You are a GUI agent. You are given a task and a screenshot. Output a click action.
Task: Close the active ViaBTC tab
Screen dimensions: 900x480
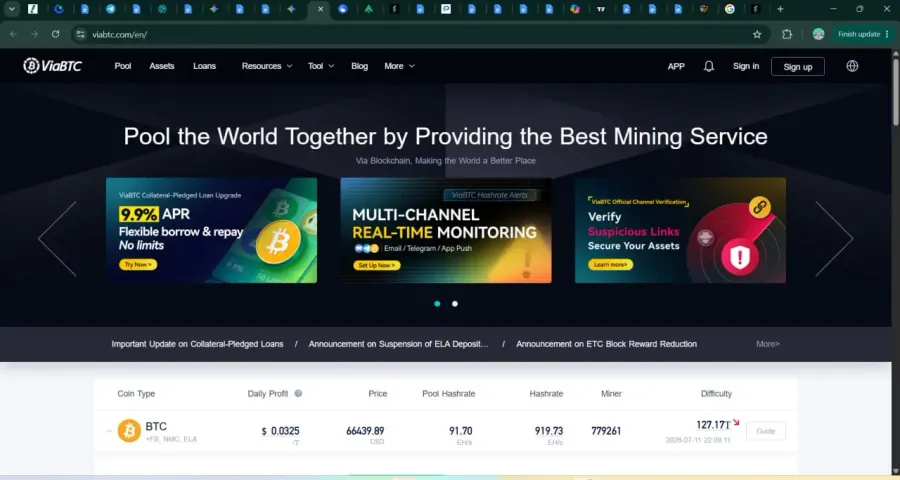[320, 9]
